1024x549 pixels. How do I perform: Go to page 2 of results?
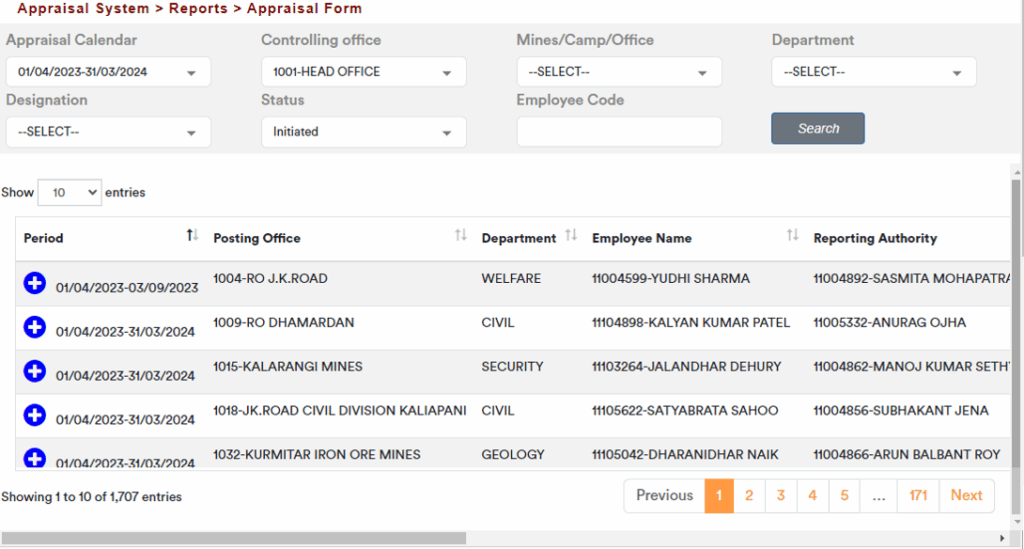pyautogui.click(x=749, y=496)
